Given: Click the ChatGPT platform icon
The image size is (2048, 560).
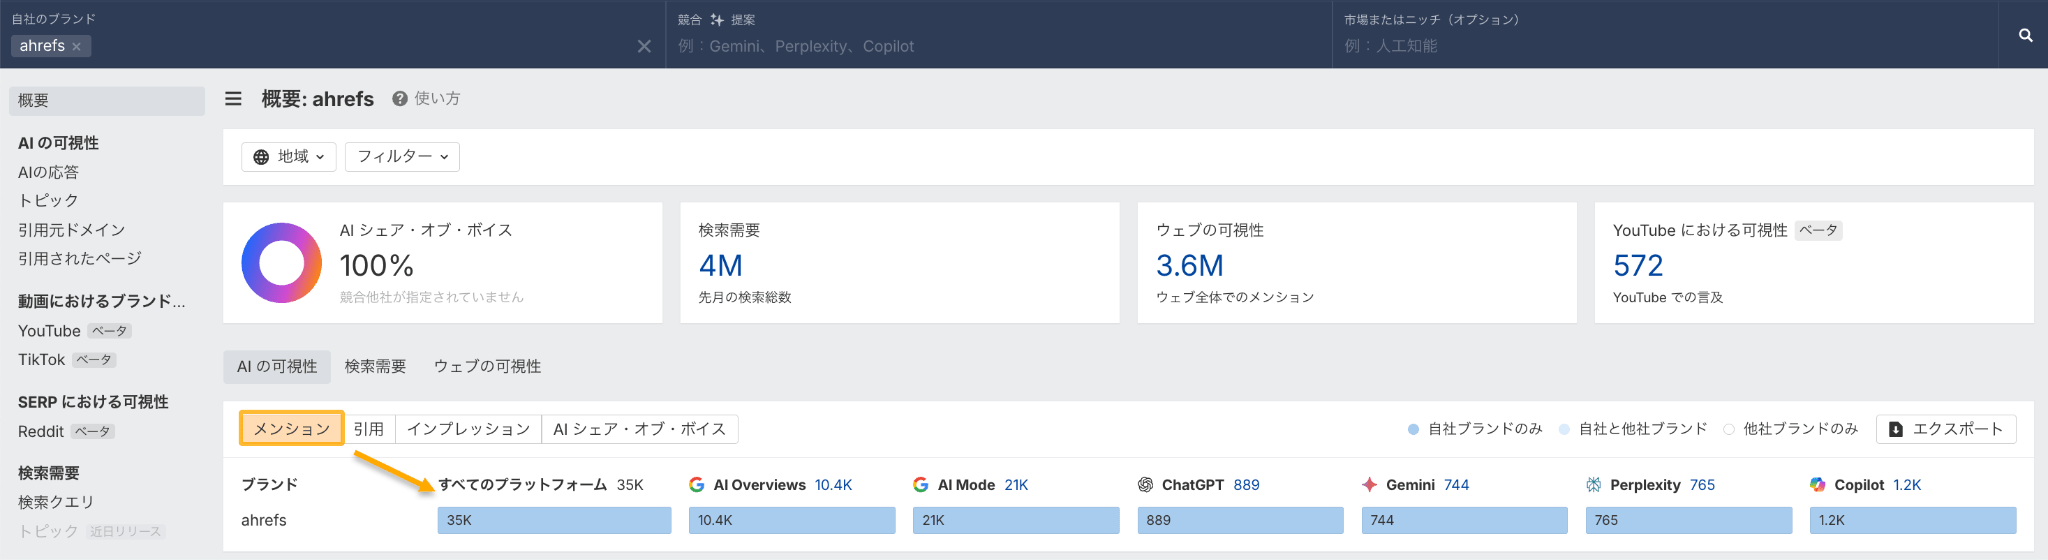Looking at the screenshot, I should click(x=1145, y=485).
